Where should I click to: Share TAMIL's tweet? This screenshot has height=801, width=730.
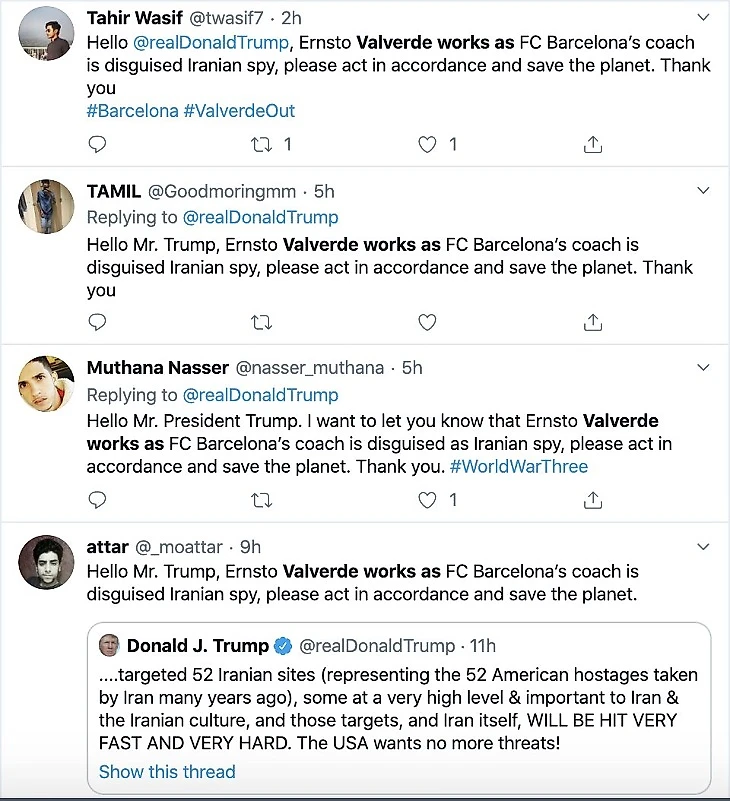tap(592, 322)
